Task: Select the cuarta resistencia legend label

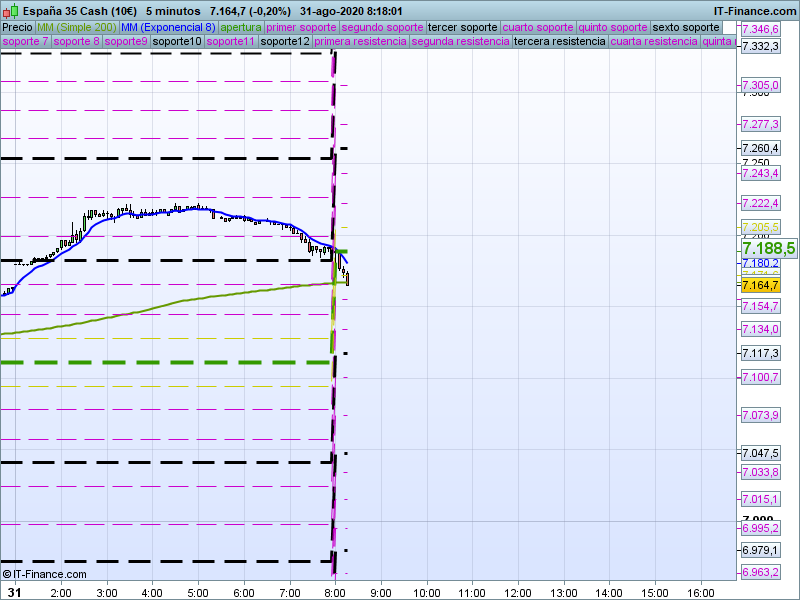Action: point(654,42)
